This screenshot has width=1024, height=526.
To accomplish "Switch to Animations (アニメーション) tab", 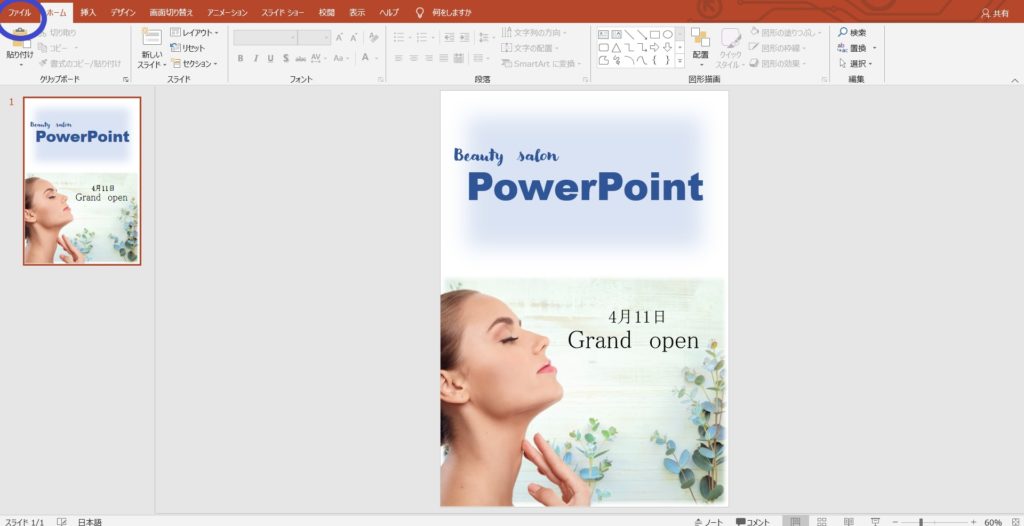I will tap(227, 12).
